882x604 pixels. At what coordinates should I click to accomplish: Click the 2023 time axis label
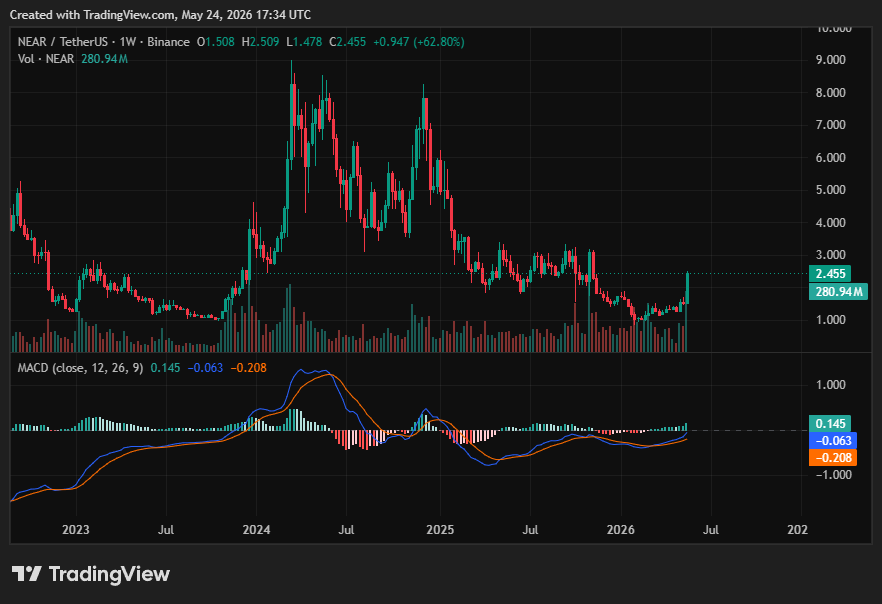[x=75, y=530]
